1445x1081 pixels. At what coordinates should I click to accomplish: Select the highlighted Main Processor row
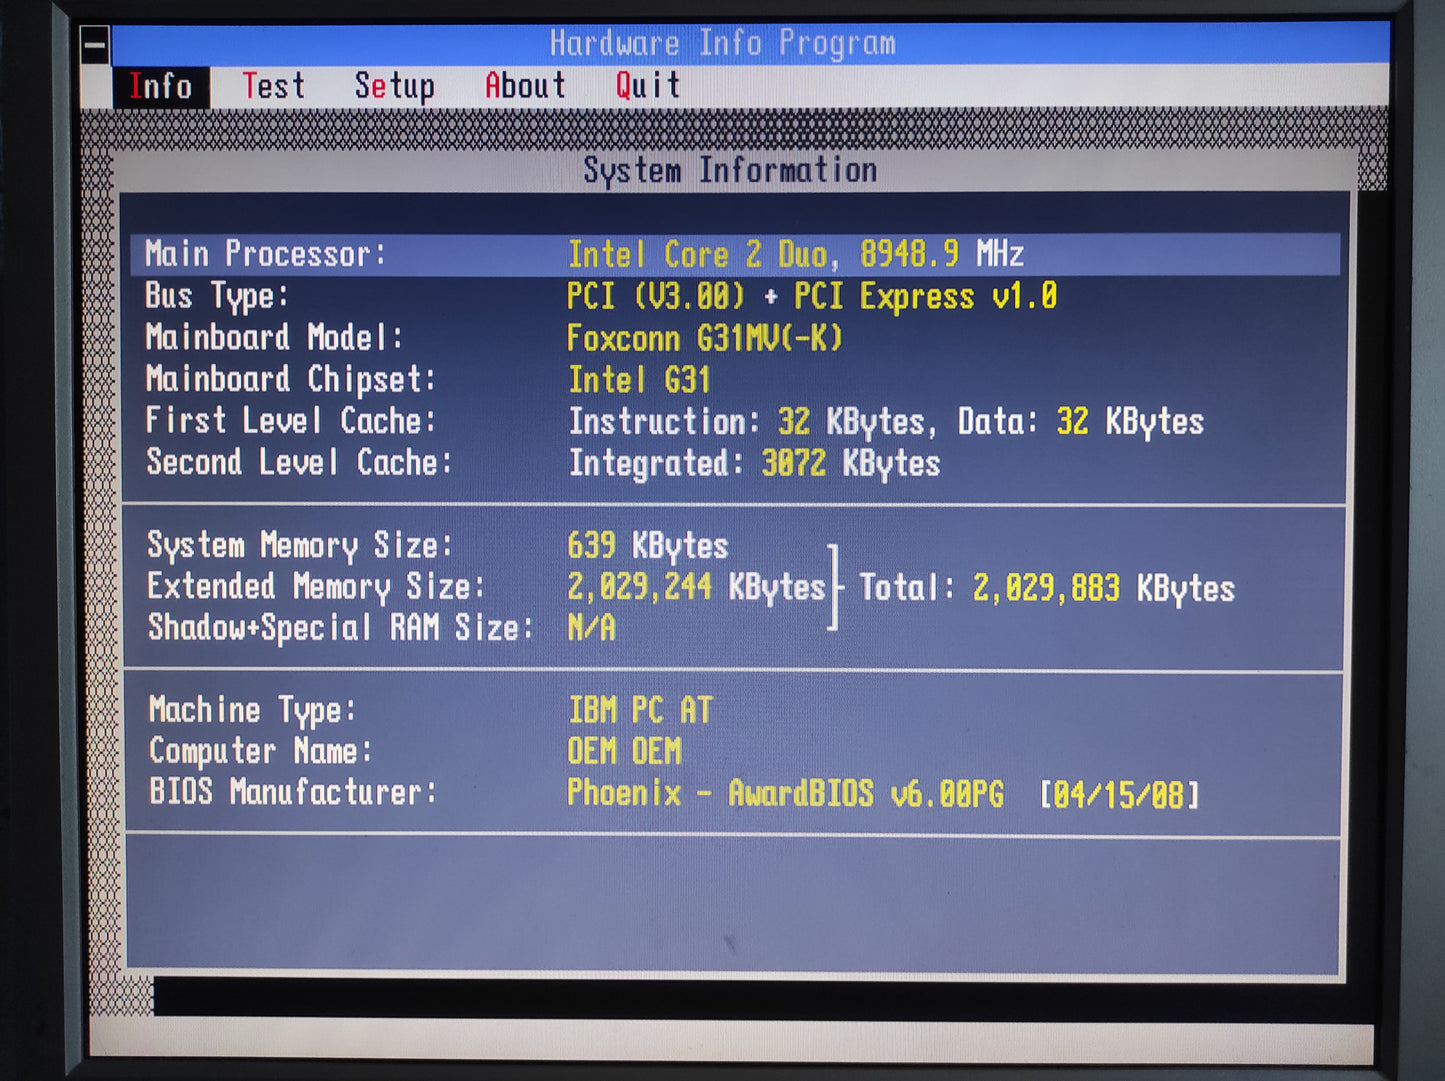pos(735,254)
